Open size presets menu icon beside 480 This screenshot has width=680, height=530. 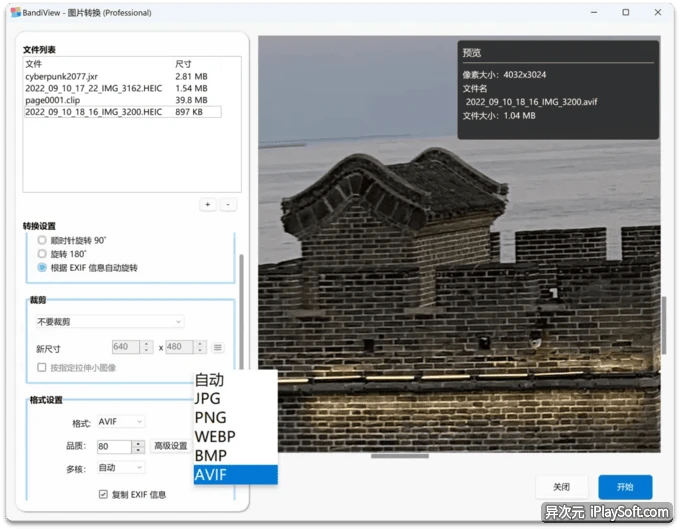point(218,347)
